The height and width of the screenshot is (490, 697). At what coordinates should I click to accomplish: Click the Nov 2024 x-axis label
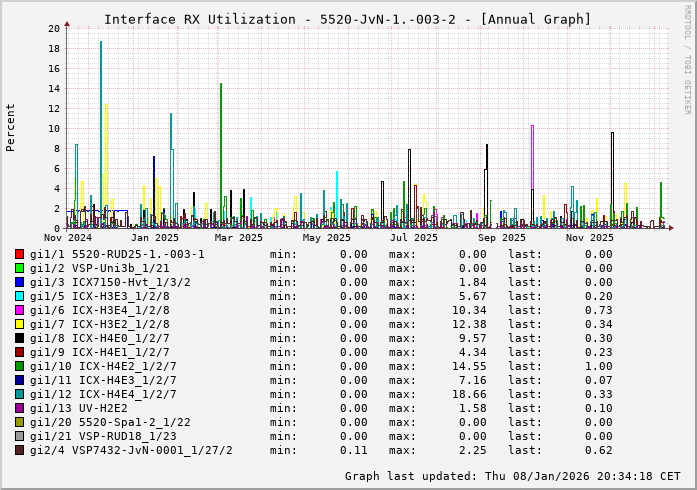tap(68, 238)
